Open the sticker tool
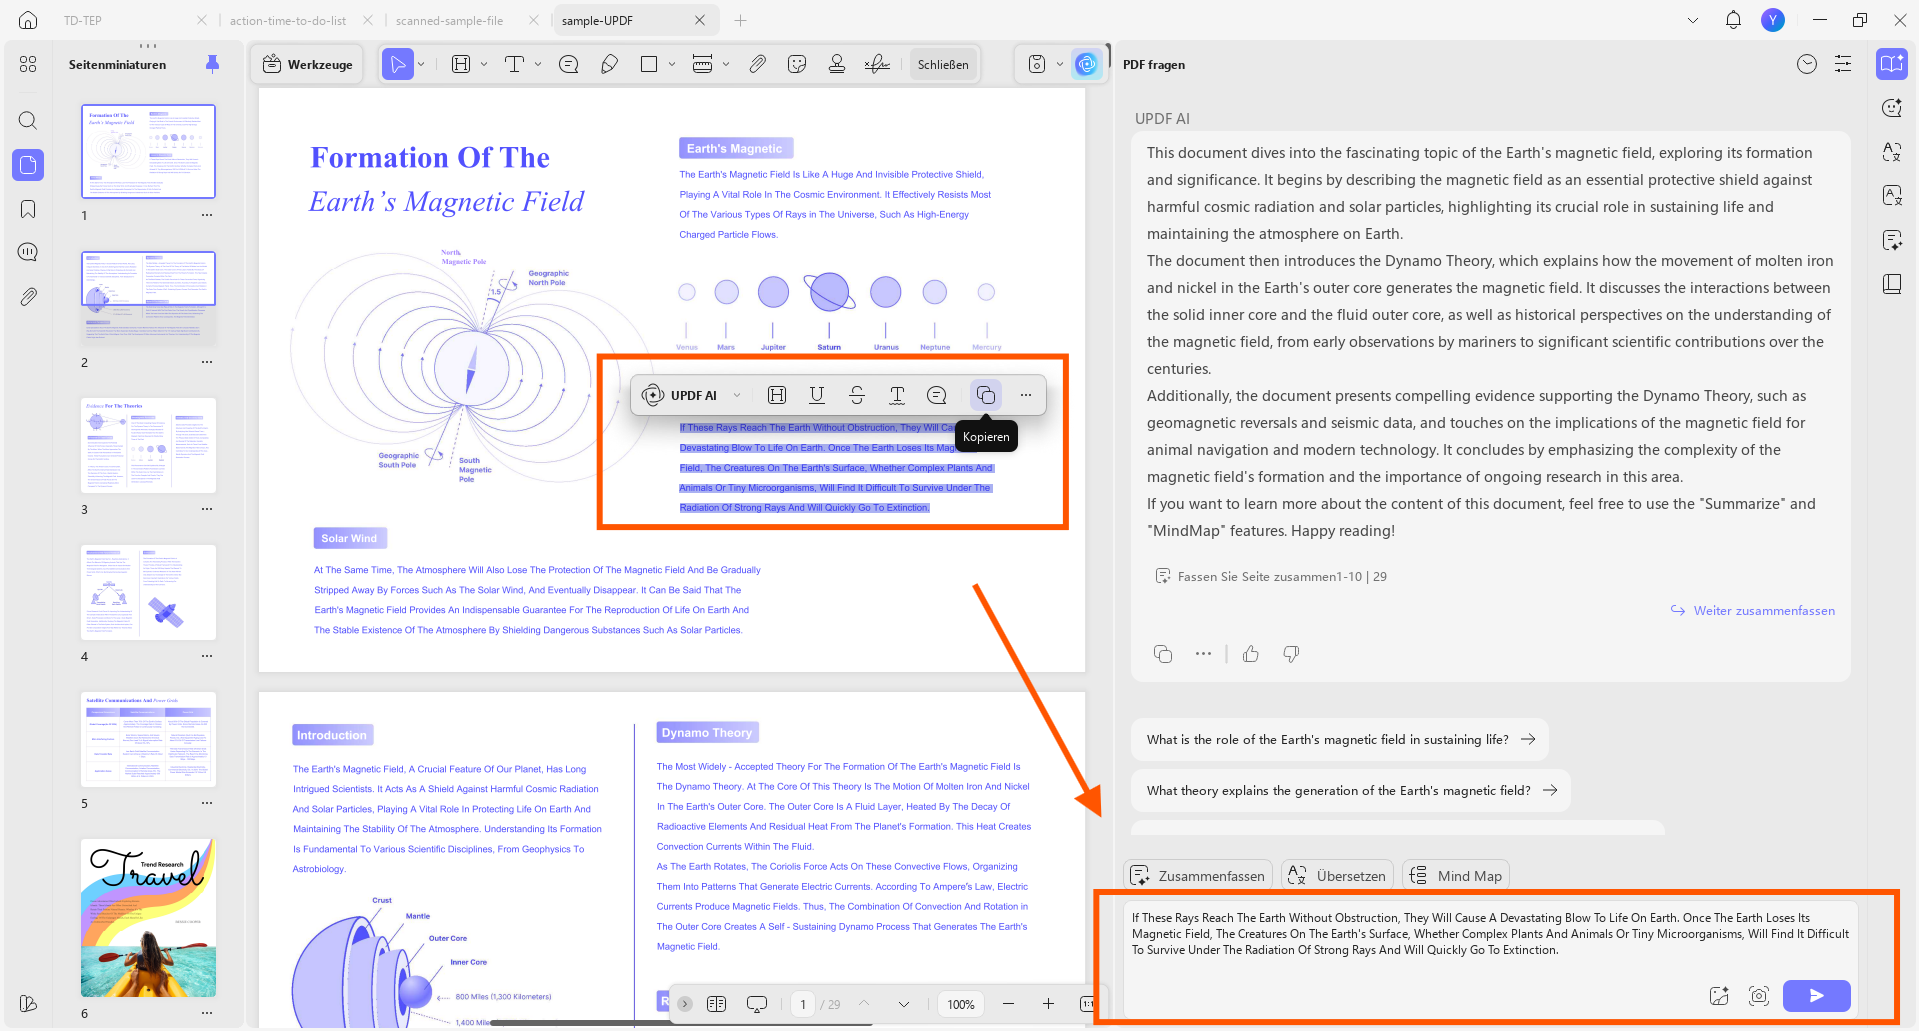The width and height of the screenshot is (1919, 1031). click(797, 64)
